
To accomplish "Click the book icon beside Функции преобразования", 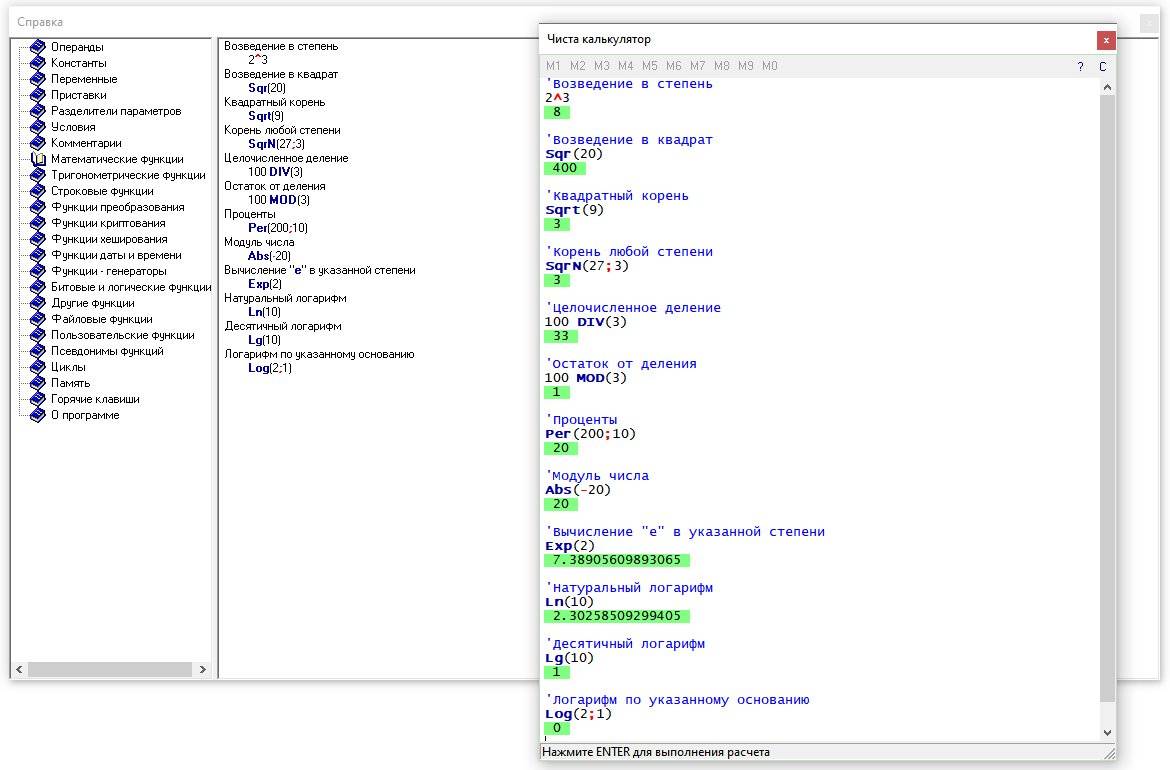I will point(38,207).
